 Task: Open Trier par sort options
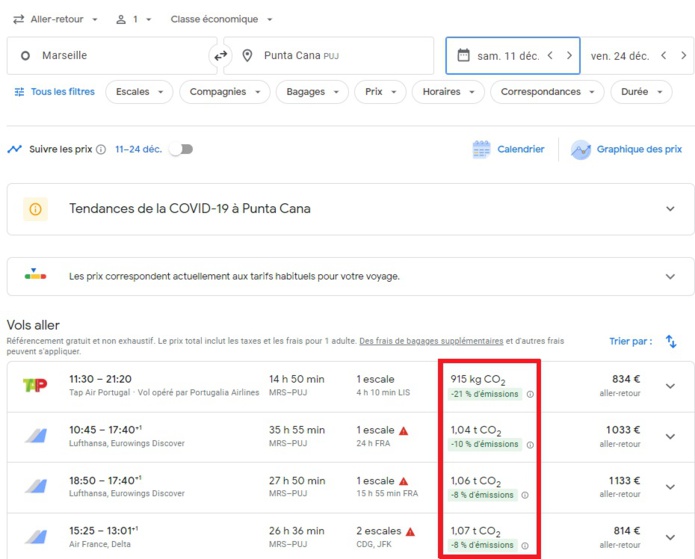coord(630,341)
